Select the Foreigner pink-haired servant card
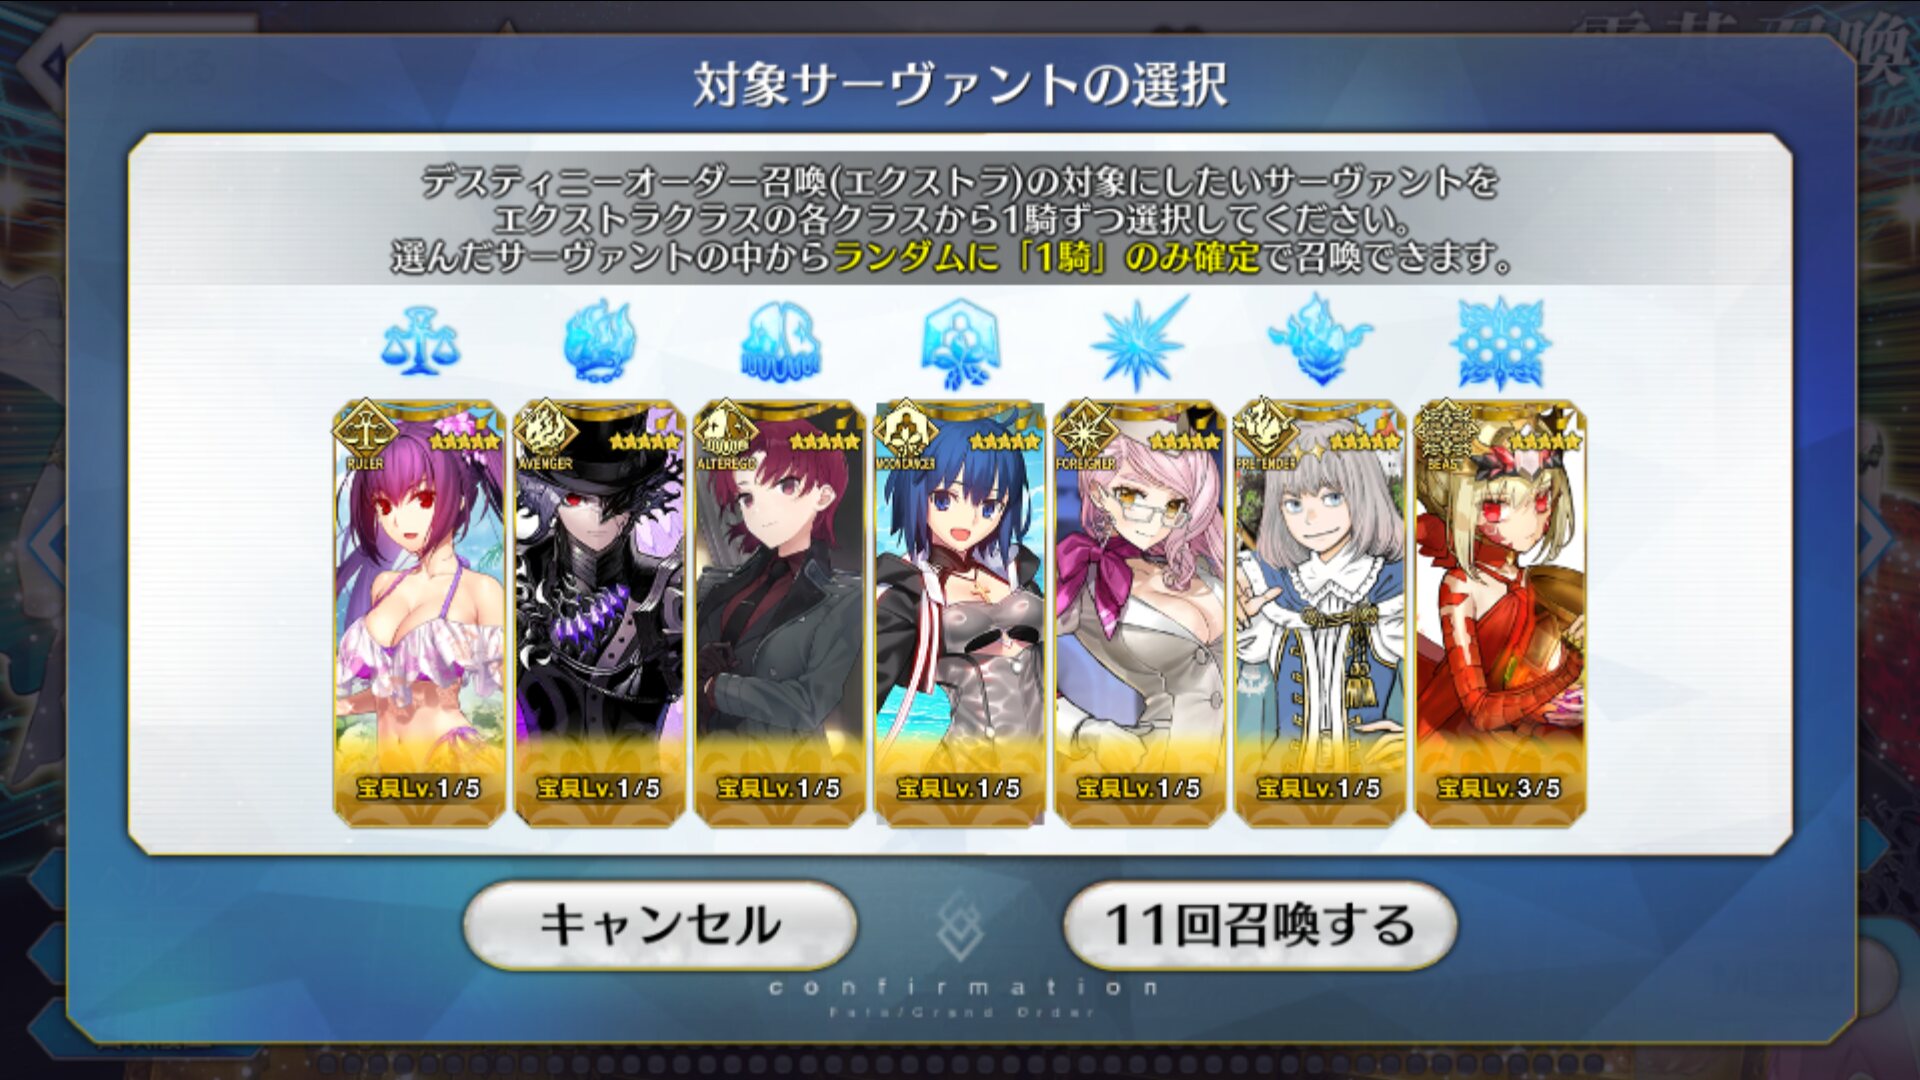The image size is (1920, 1080). [x=1140, y=614]
